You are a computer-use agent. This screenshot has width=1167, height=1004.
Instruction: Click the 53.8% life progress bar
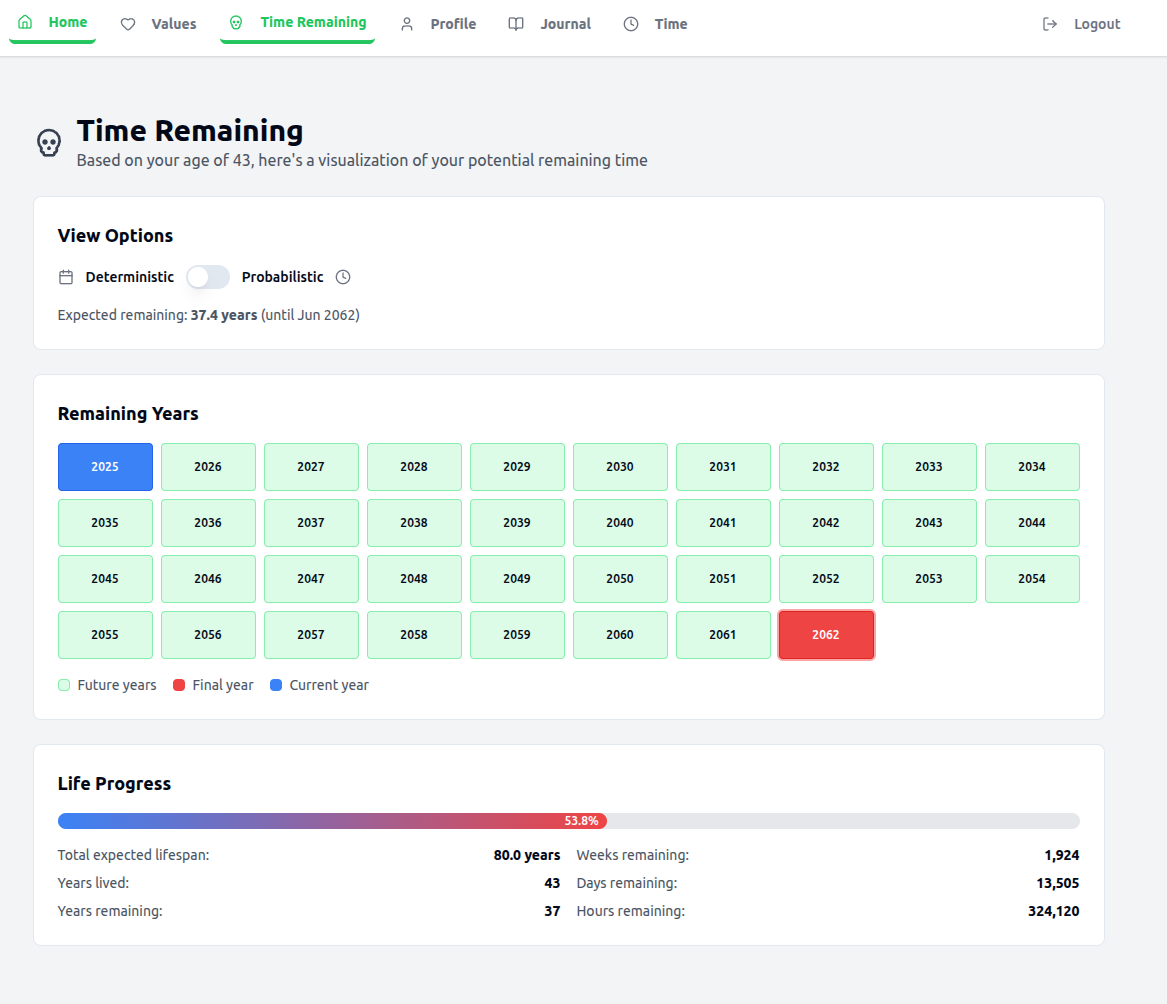coord(568,821)
